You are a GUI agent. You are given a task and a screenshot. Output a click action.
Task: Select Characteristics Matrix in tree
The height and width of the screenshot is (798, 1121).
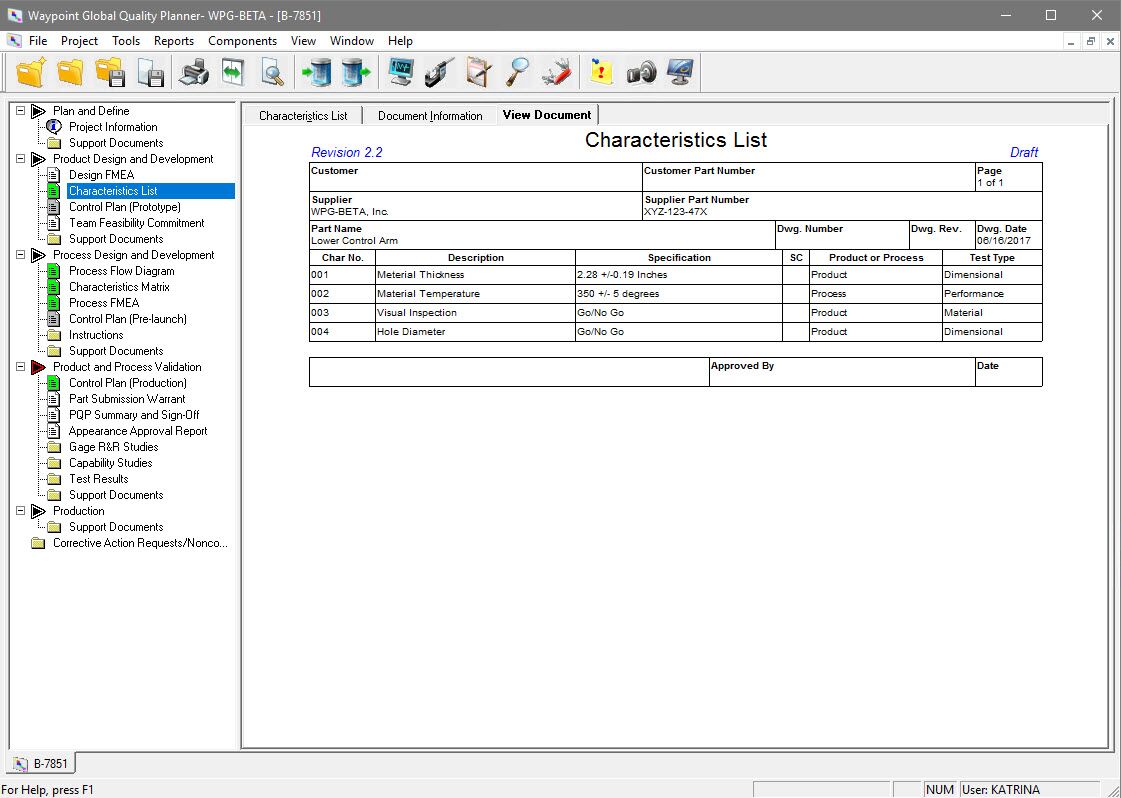119,287
